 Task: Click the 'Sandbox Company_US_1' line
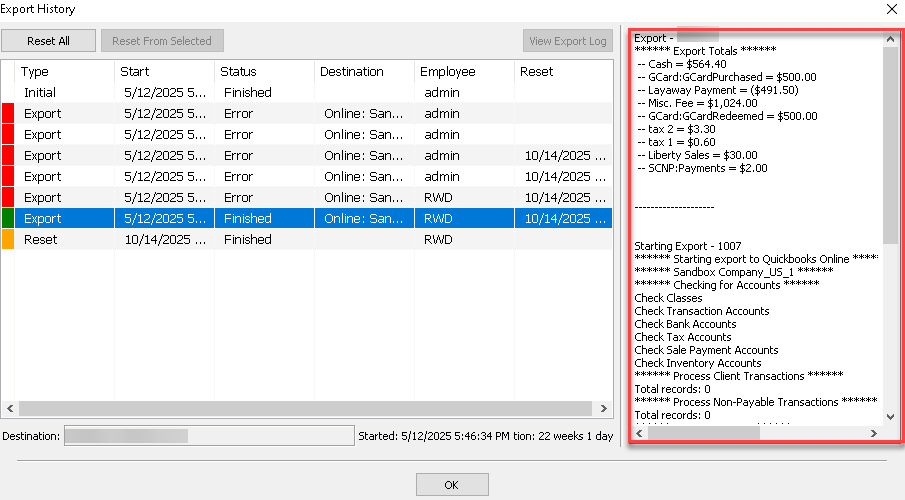tap(734, 272)
